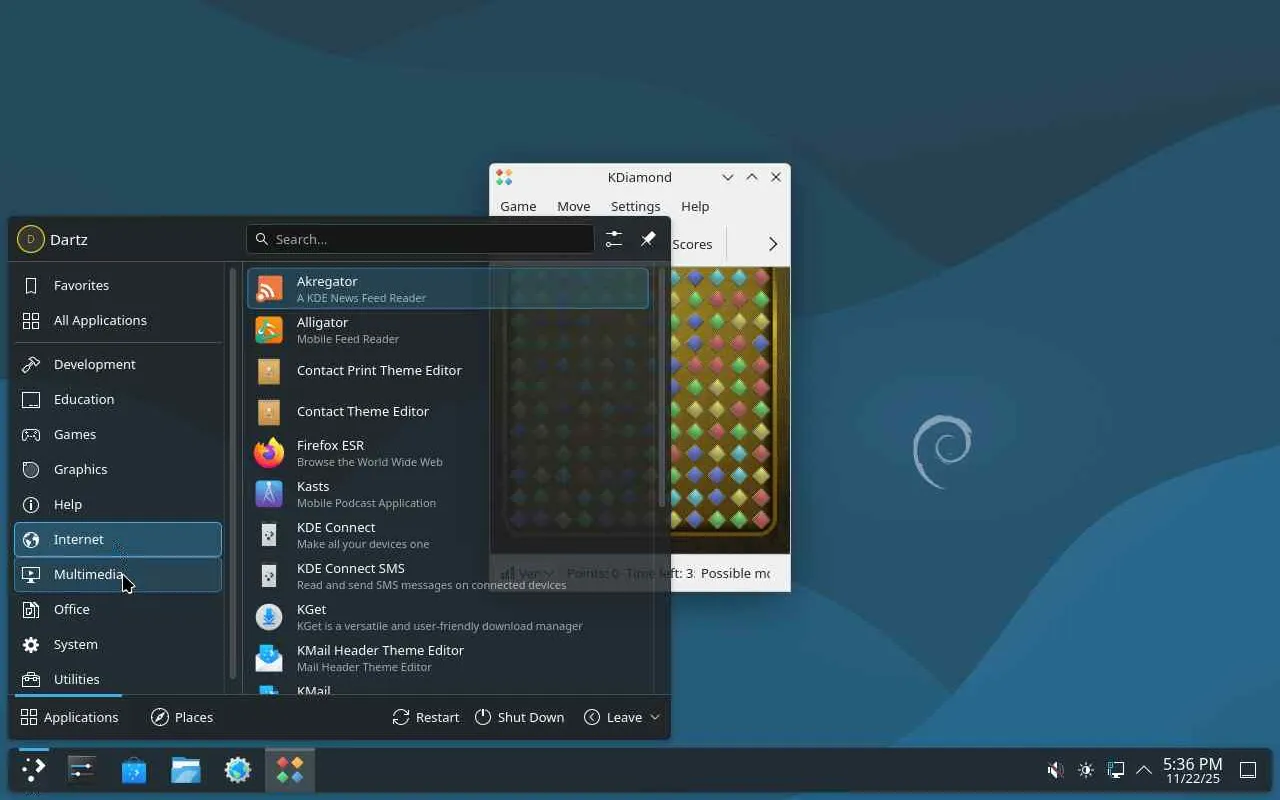Image resolution: width=1280 pixels, height=800 pixels.
Task: Switch to the Places tab
Action: point(182,717)
